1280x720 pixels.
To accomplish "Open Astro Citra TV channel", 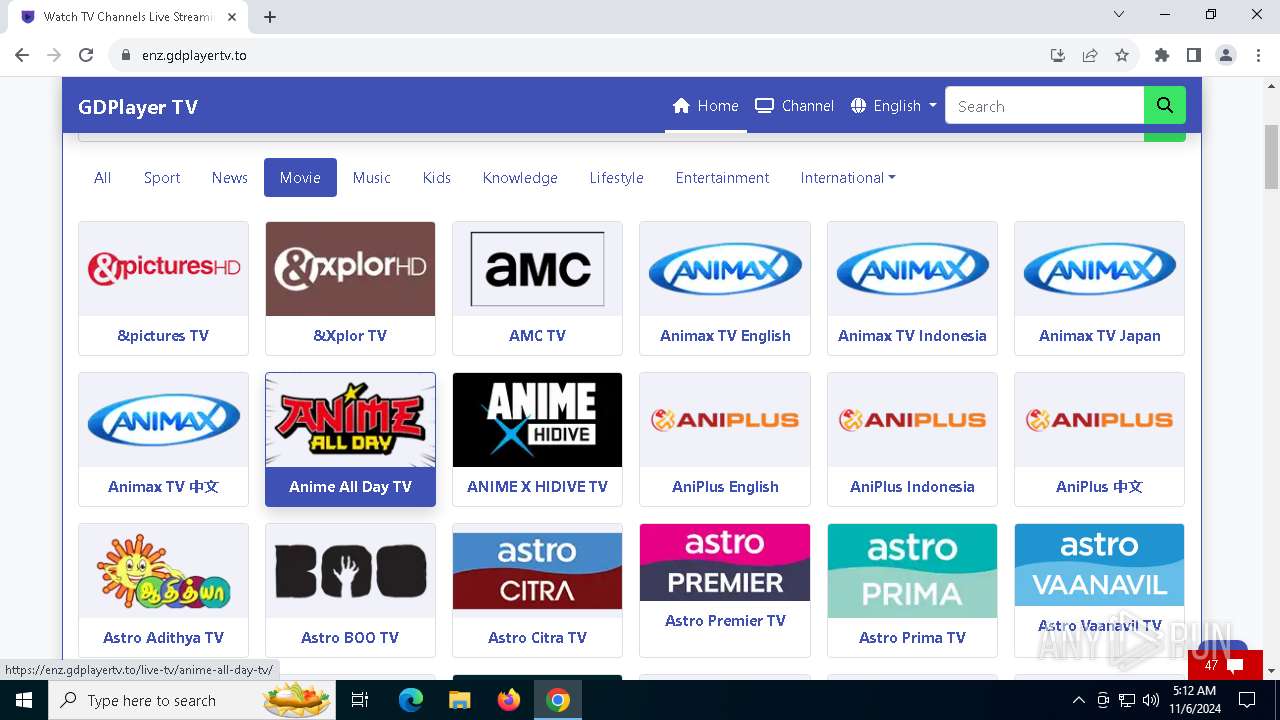I will [537, 590].
